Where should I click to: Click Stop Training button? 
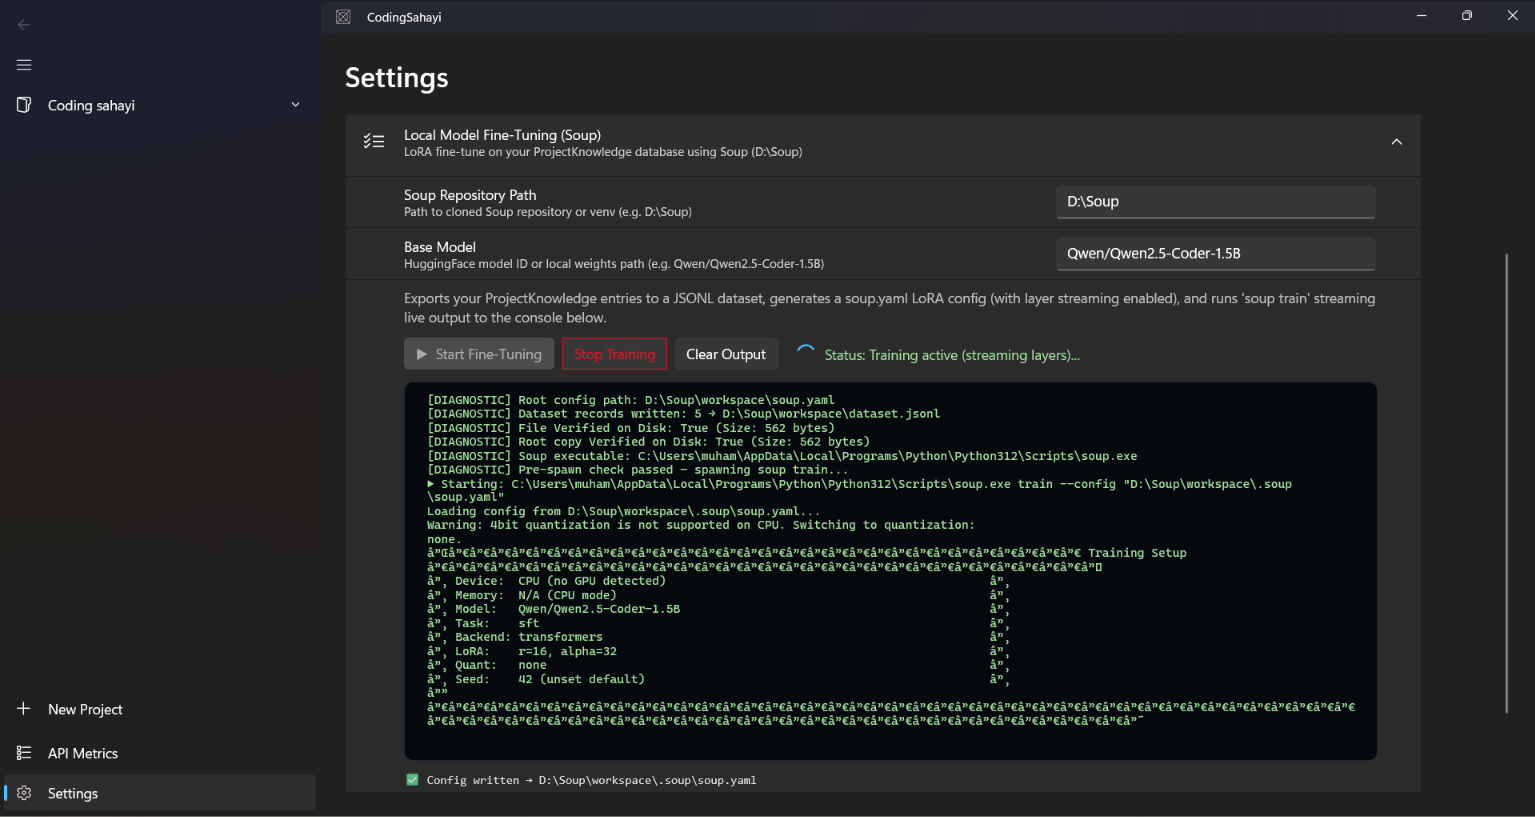coord(614,354)
